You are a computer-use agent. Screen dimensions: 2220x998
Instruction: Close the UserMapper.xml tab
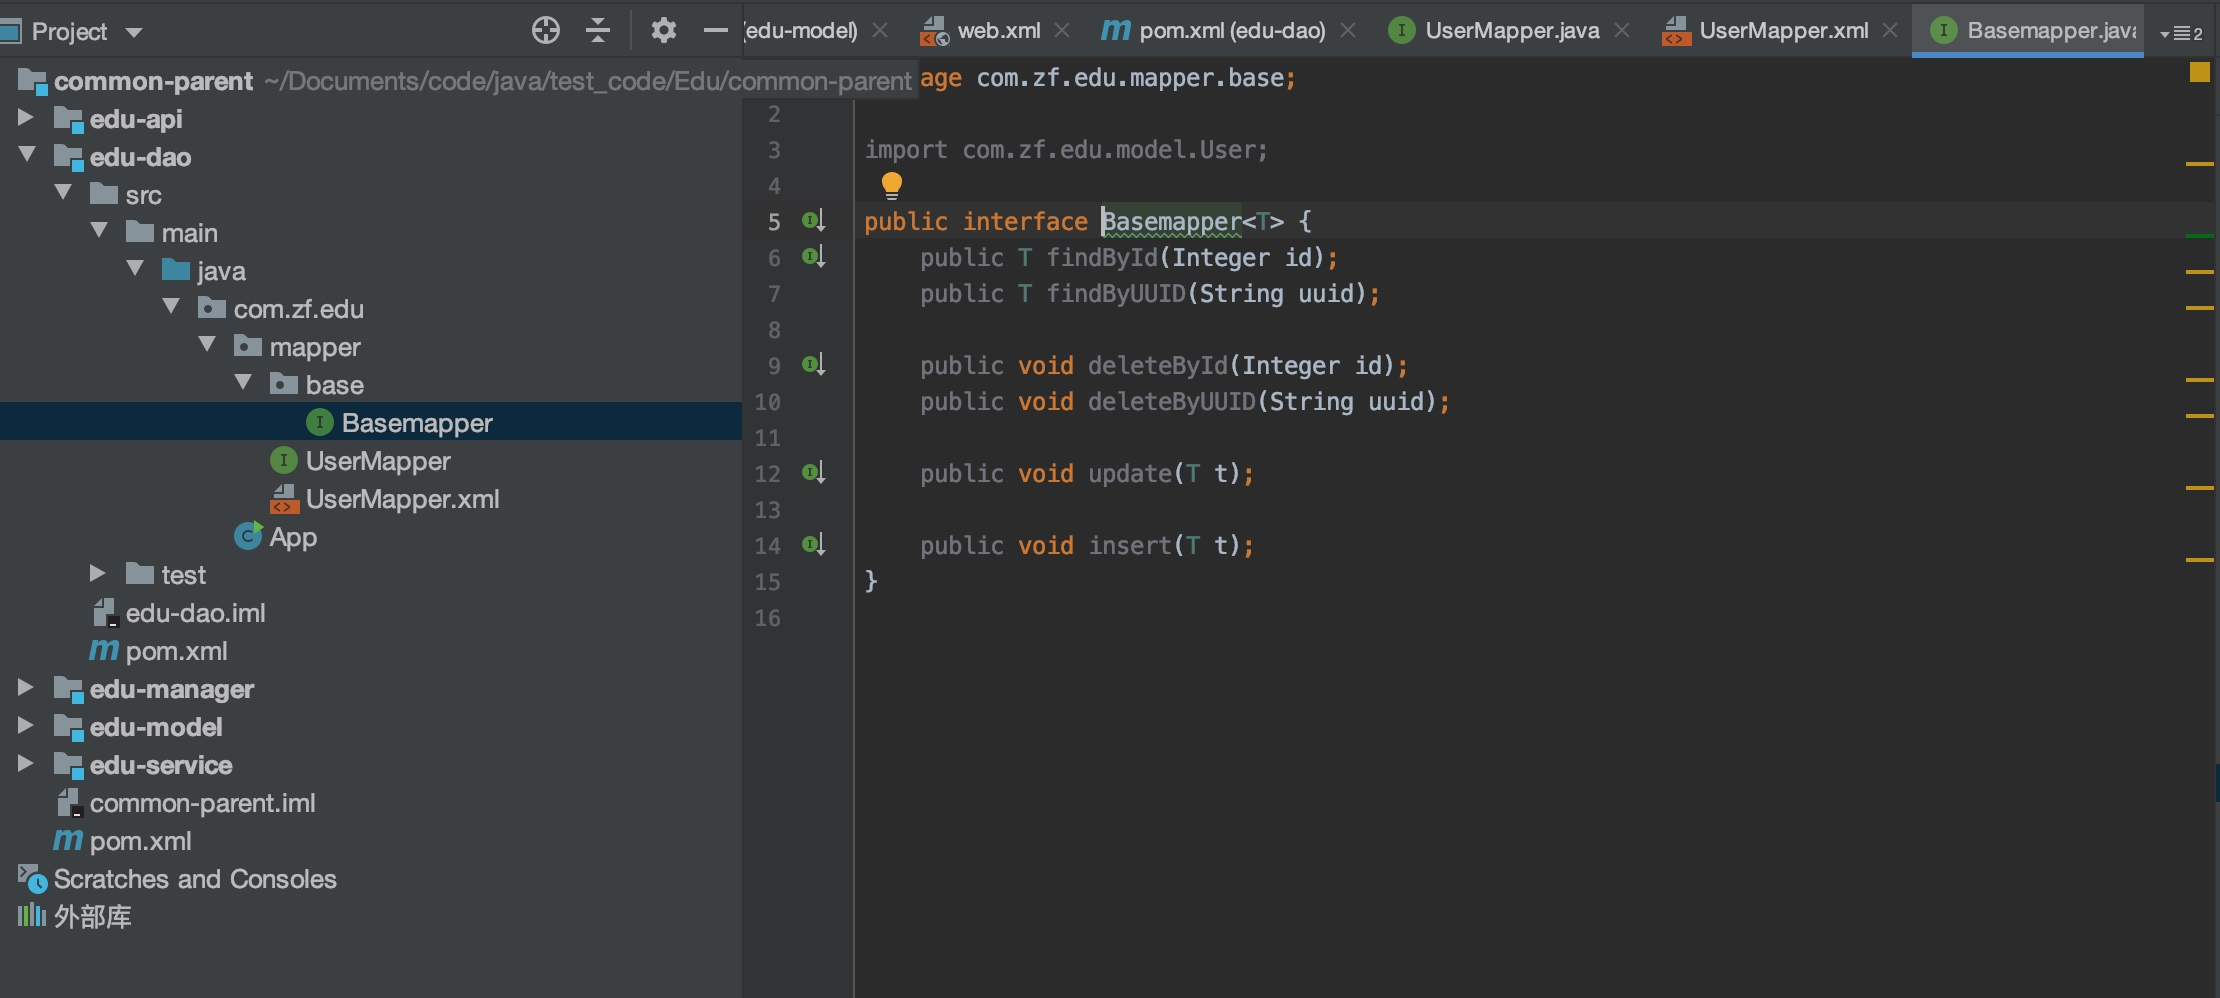(x=1890, y=30)
